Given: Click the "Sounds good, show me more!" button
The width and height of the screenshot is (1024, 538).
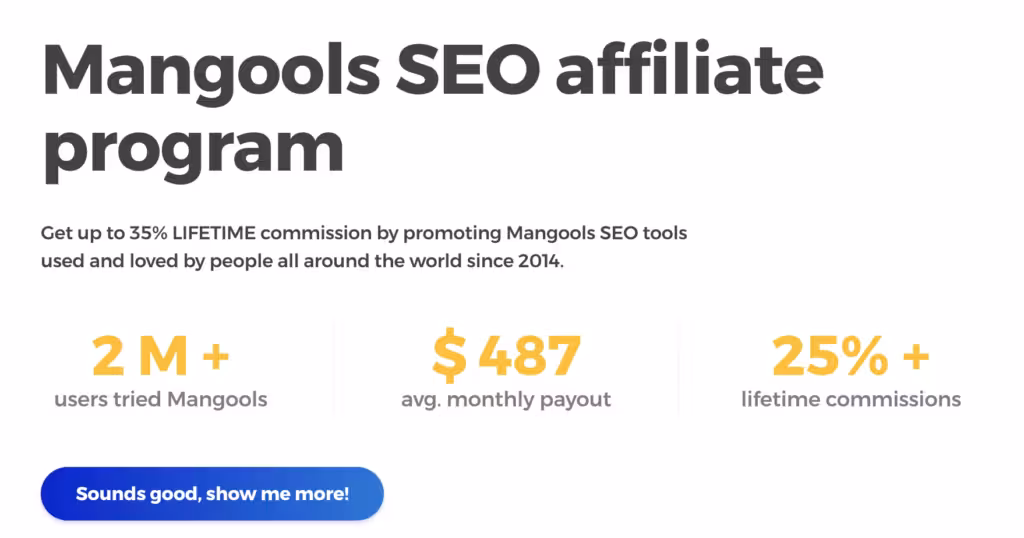Looking at the screenshot, I should point(212,494).
